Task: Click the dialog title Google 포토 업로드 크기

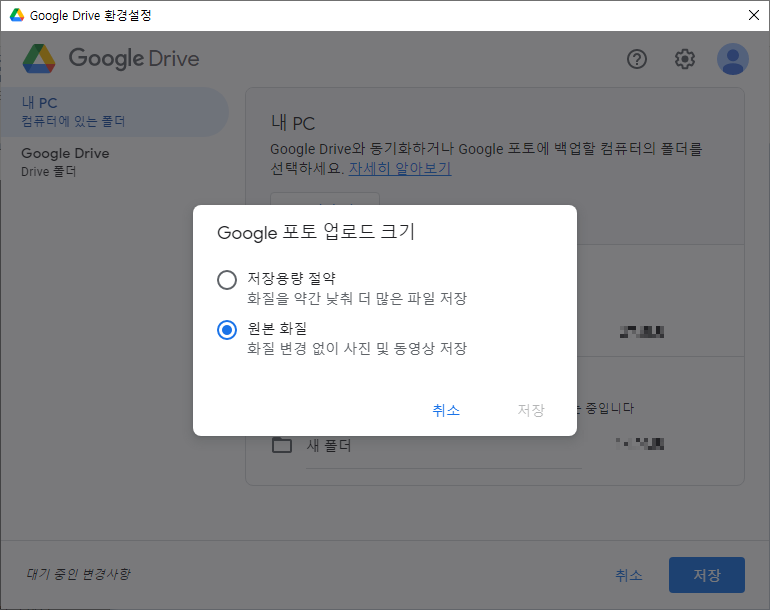Action: [316, 232]
